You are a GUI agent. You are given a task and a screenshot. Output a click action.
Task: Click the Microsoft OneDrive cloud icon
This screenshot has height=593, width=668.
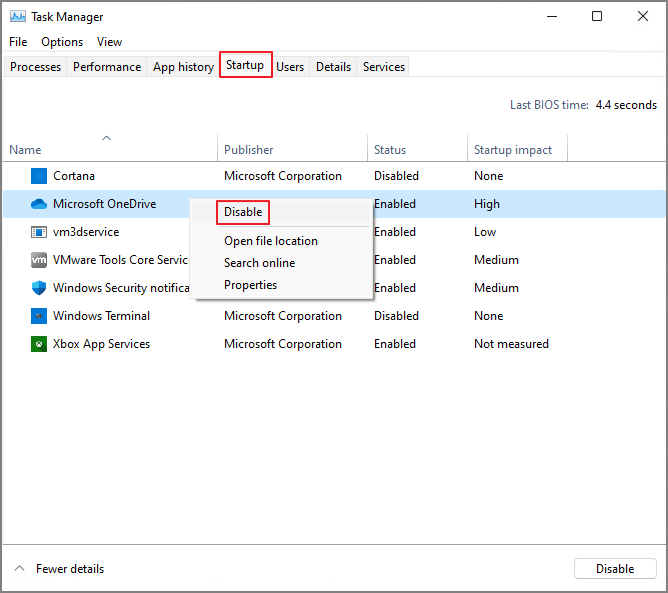tap(39, 204)
